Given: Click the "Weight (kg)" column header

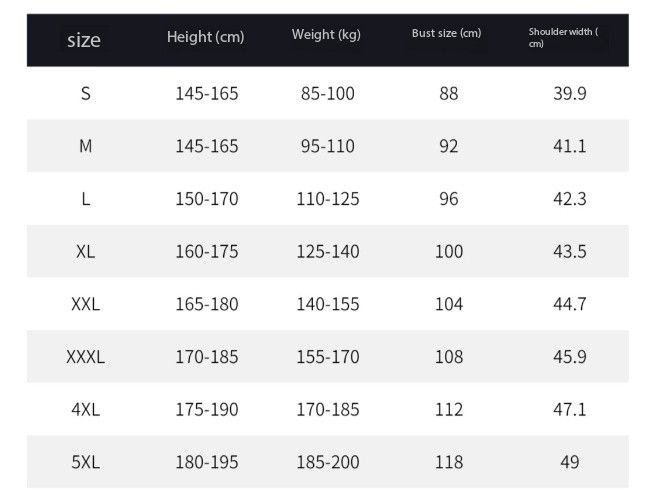Looking at the screenshot, I should (x=326, y=35).
